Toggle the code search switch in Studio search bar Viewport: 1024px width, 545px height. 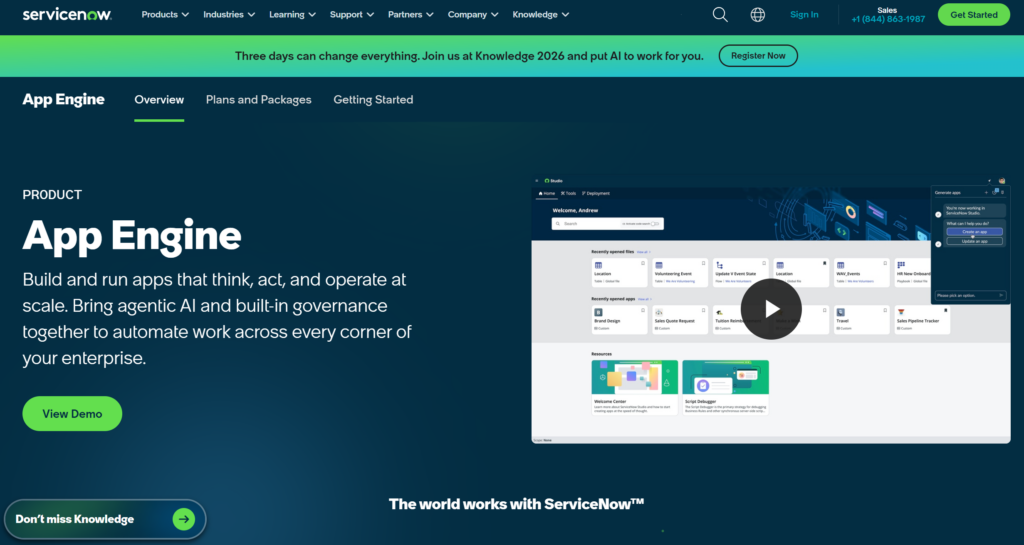[656, 224]
